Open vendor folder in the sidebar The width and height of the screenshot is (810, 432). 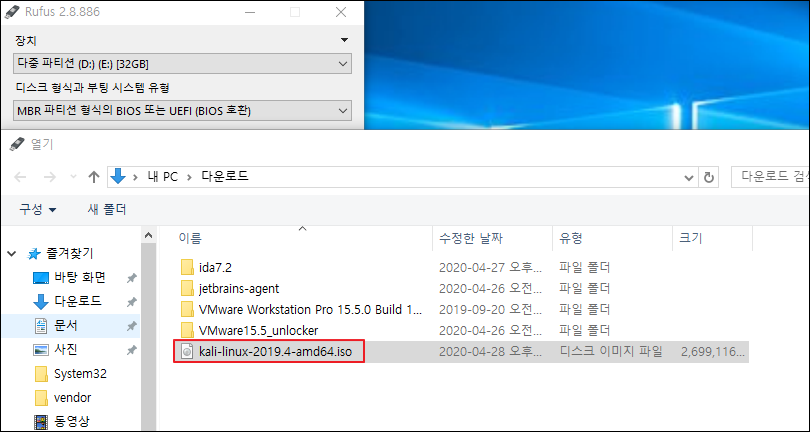click(72, 398)
